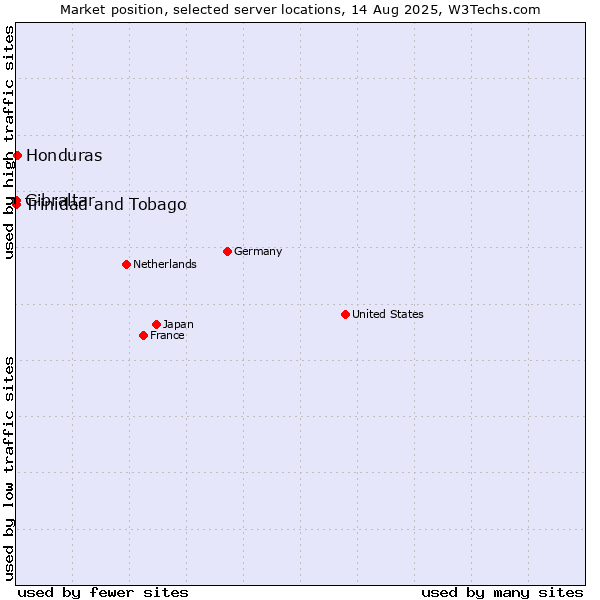Click the 'Germany' label text

tap(258, 251)
